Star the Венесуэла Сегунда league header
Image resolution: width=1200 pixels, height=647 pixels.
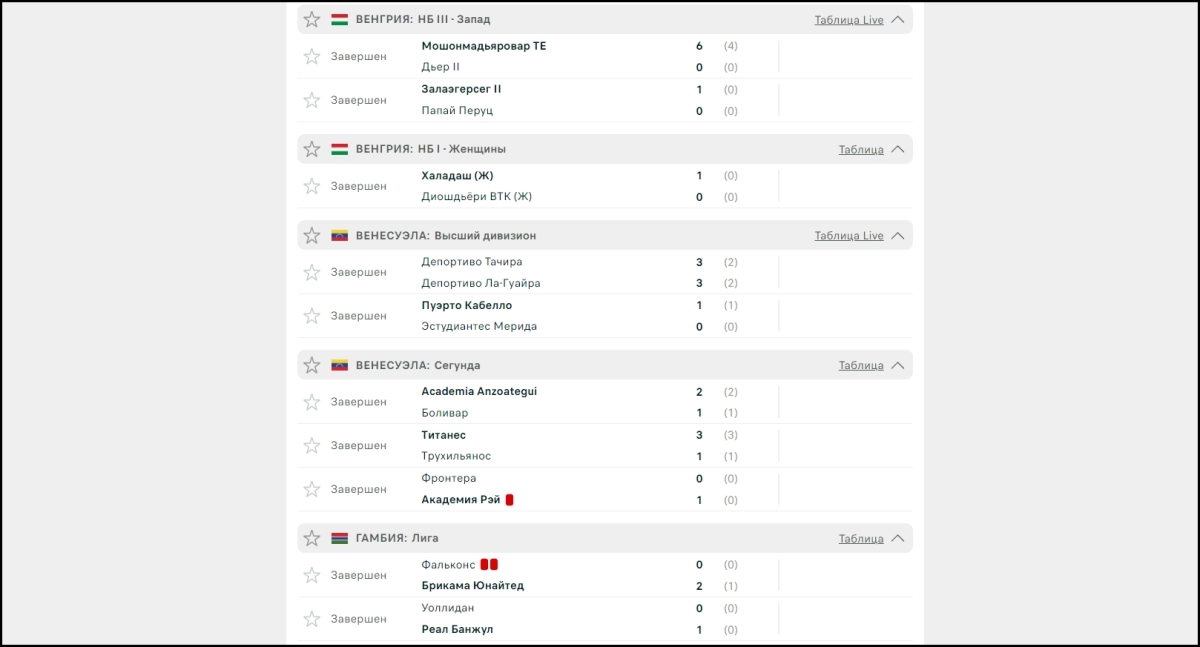[312, 365]
